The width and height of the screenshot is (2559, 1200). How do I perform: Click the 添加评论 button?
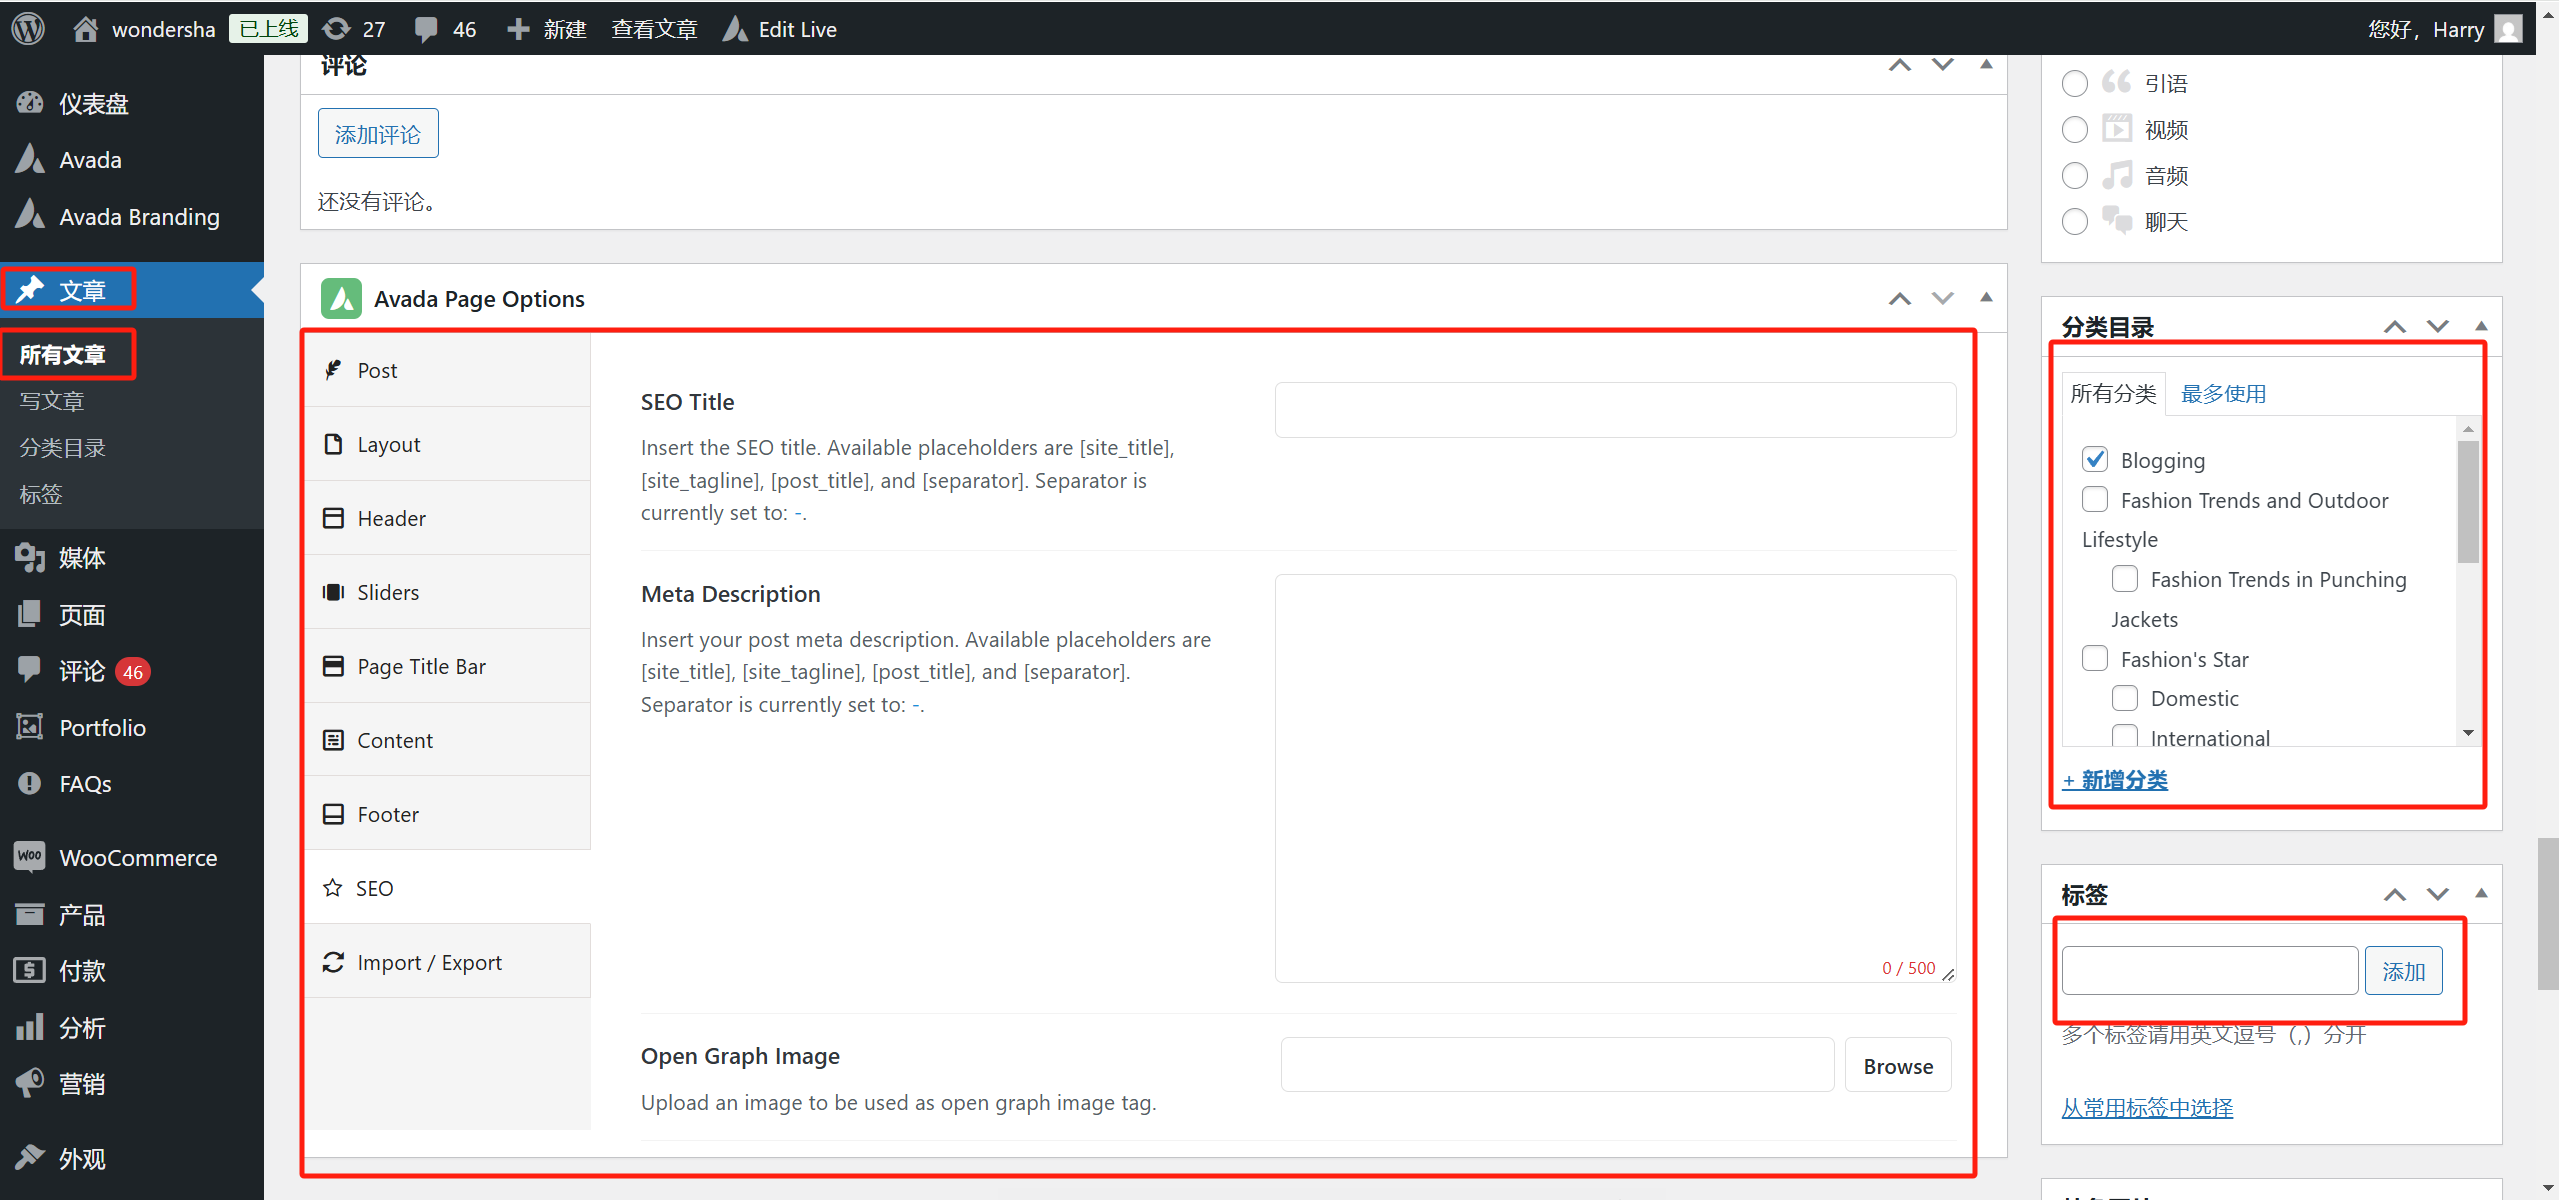(x=377, y=132)
